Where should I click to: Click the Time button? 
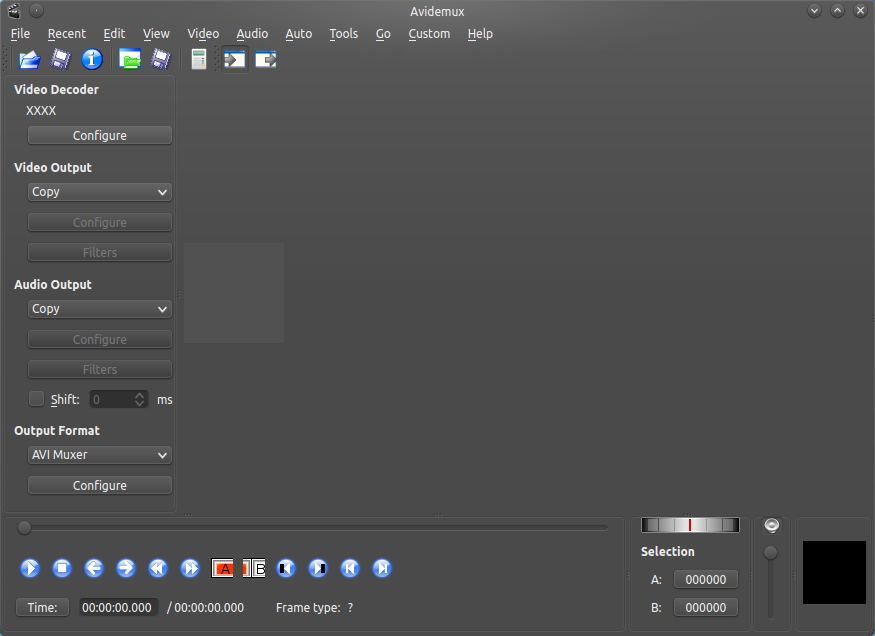coord(42,608)
